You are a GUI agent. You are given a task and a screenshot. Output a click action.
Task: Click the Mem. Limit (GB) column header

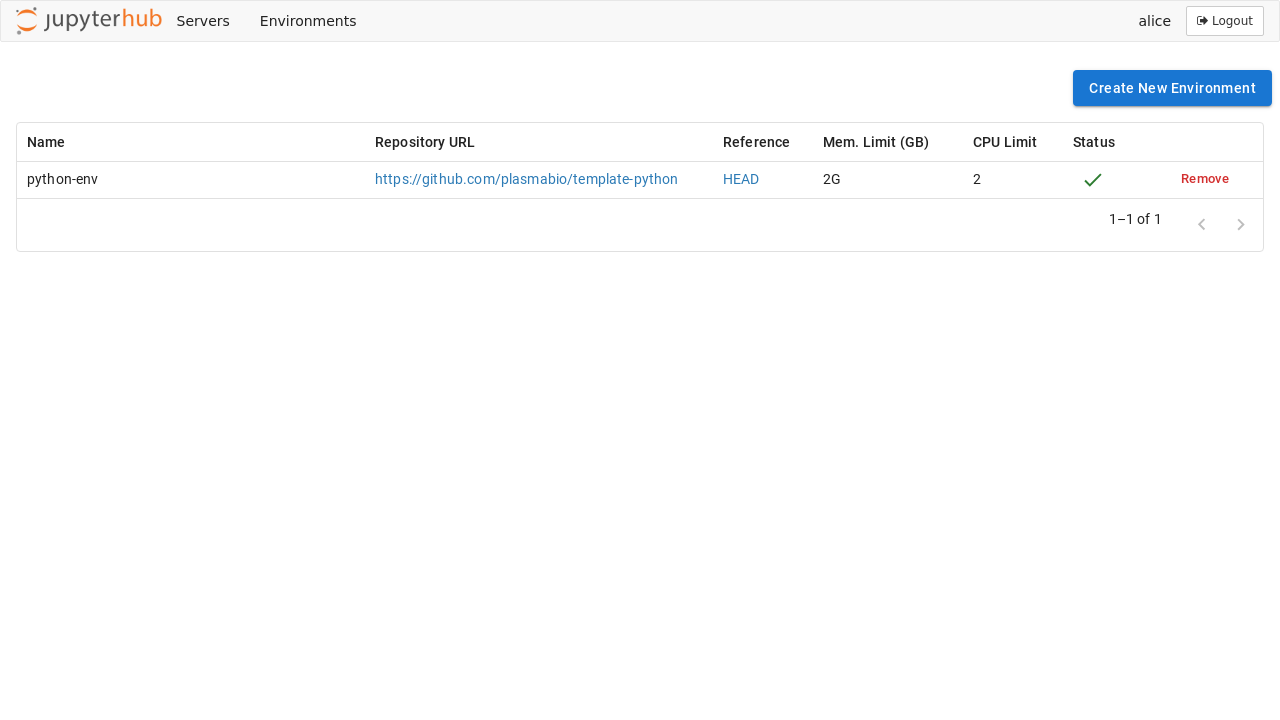[876, 142]
